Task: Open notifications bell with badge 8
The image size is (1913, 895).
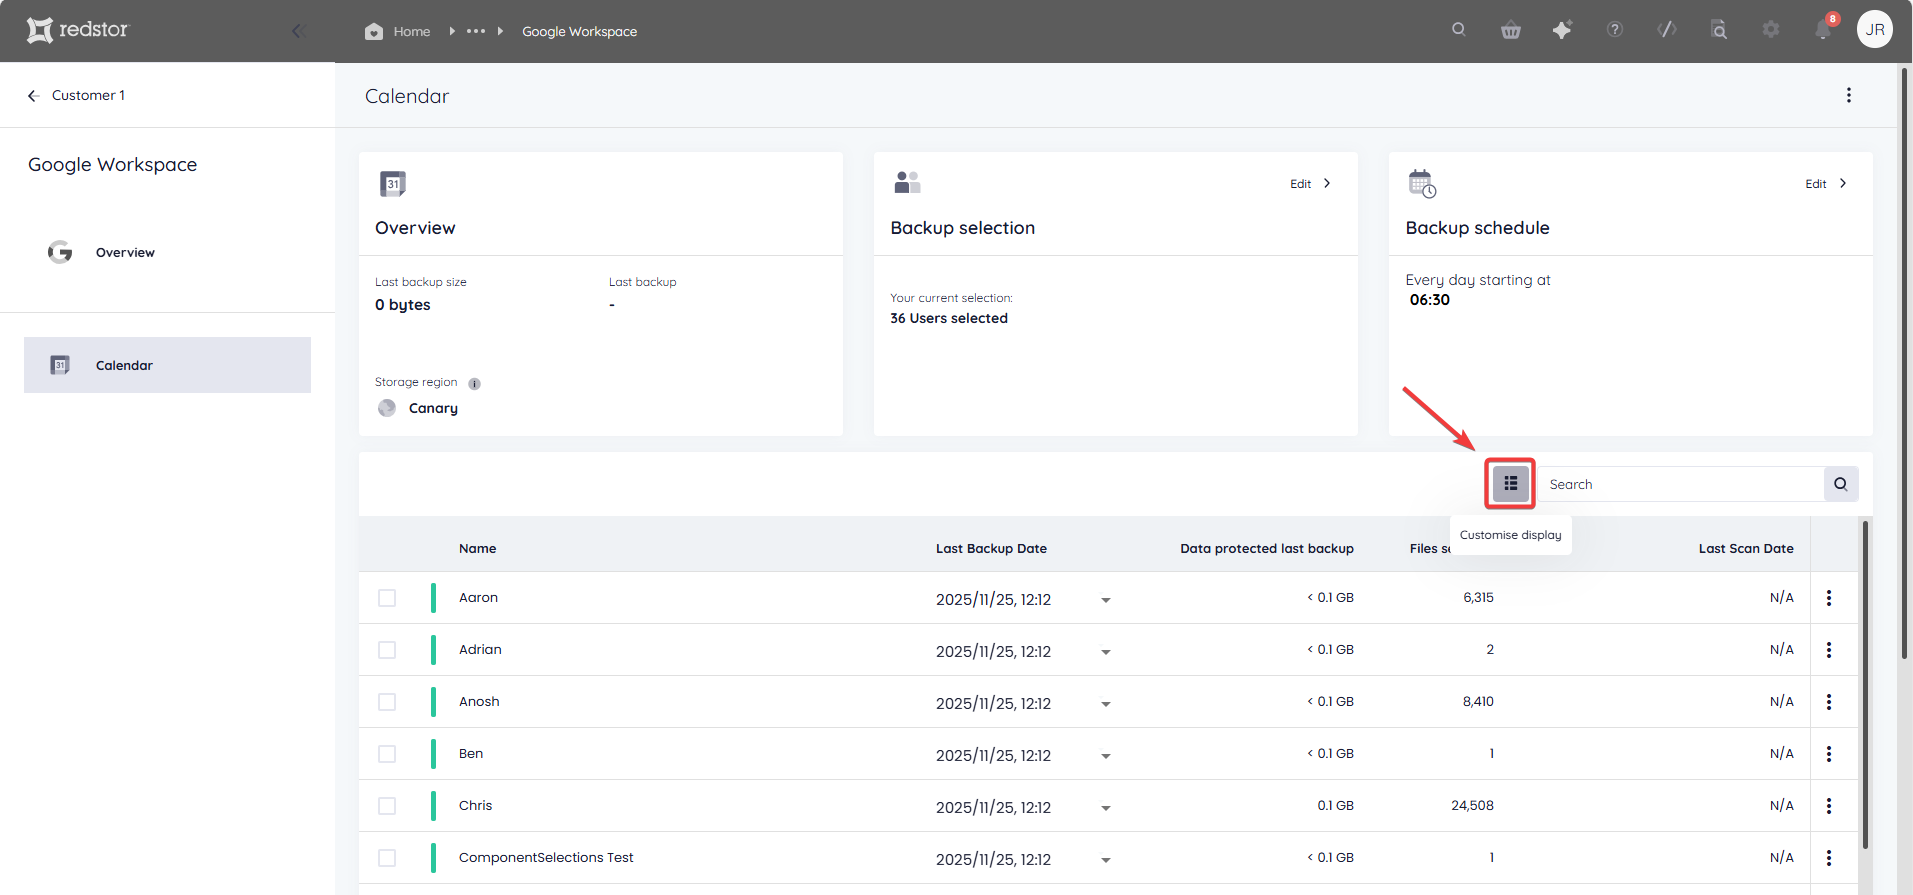Action: (1823, 30)
